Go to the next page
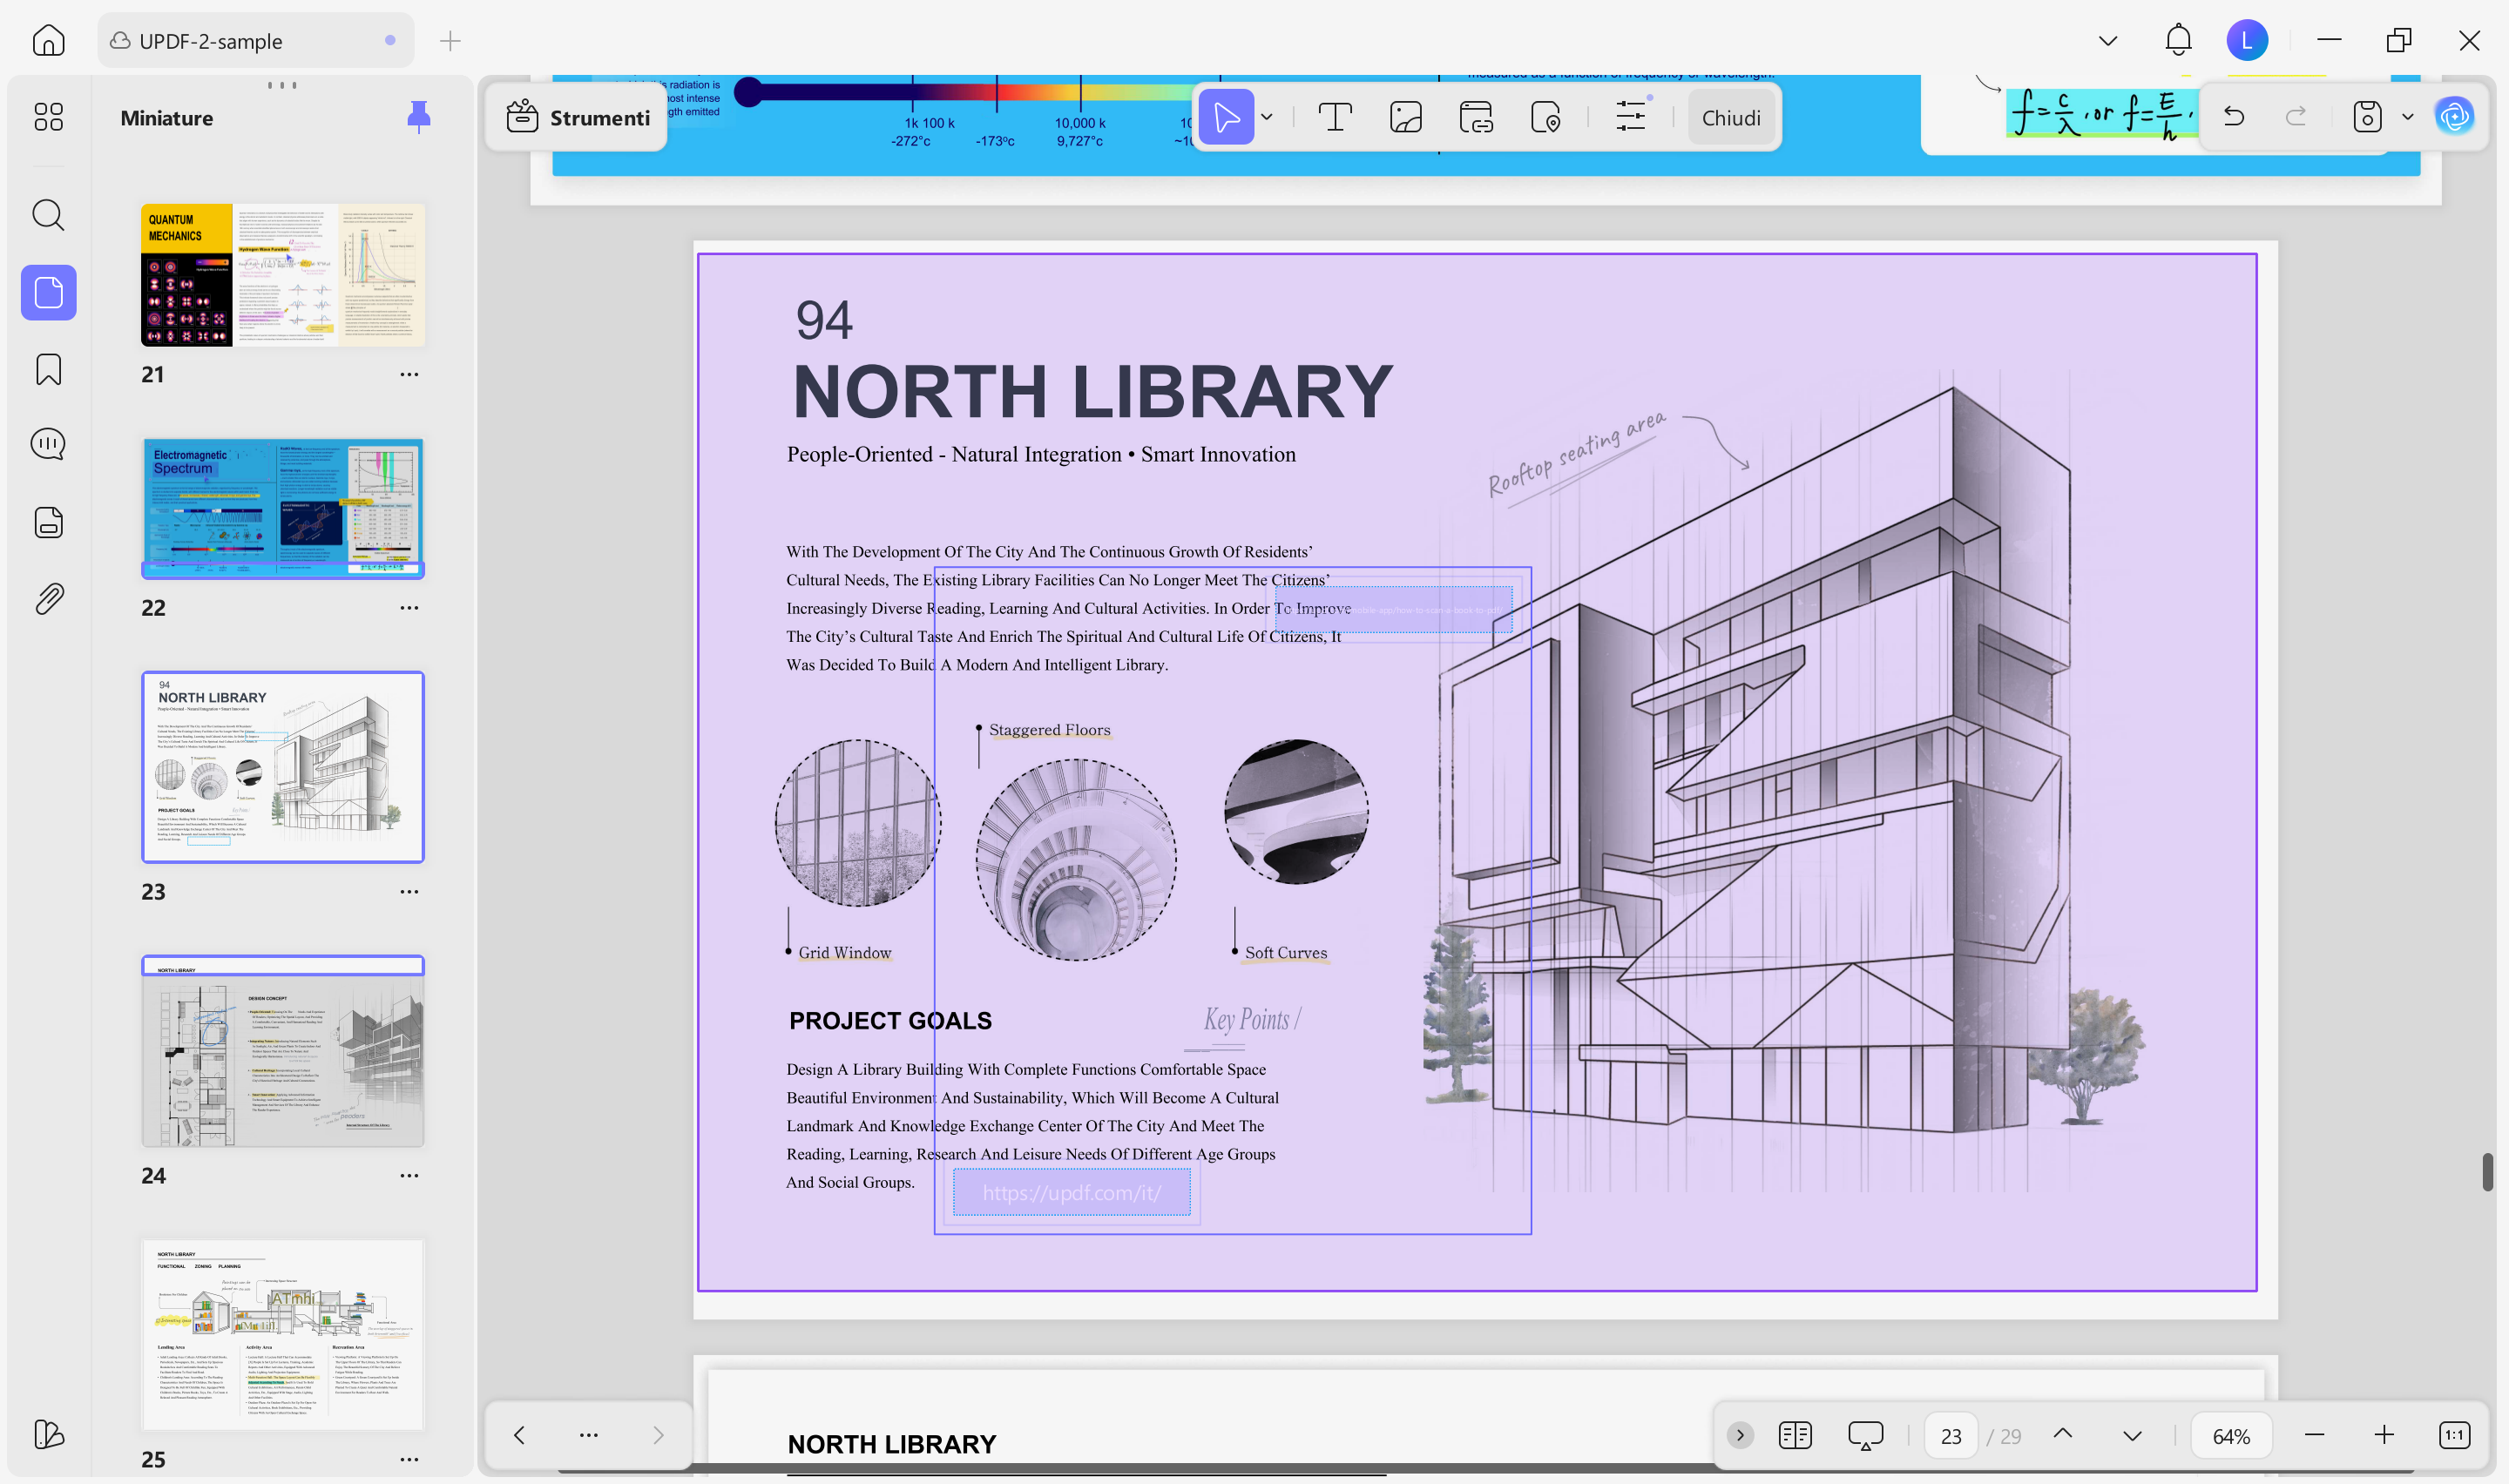 coord(2132,1436)
